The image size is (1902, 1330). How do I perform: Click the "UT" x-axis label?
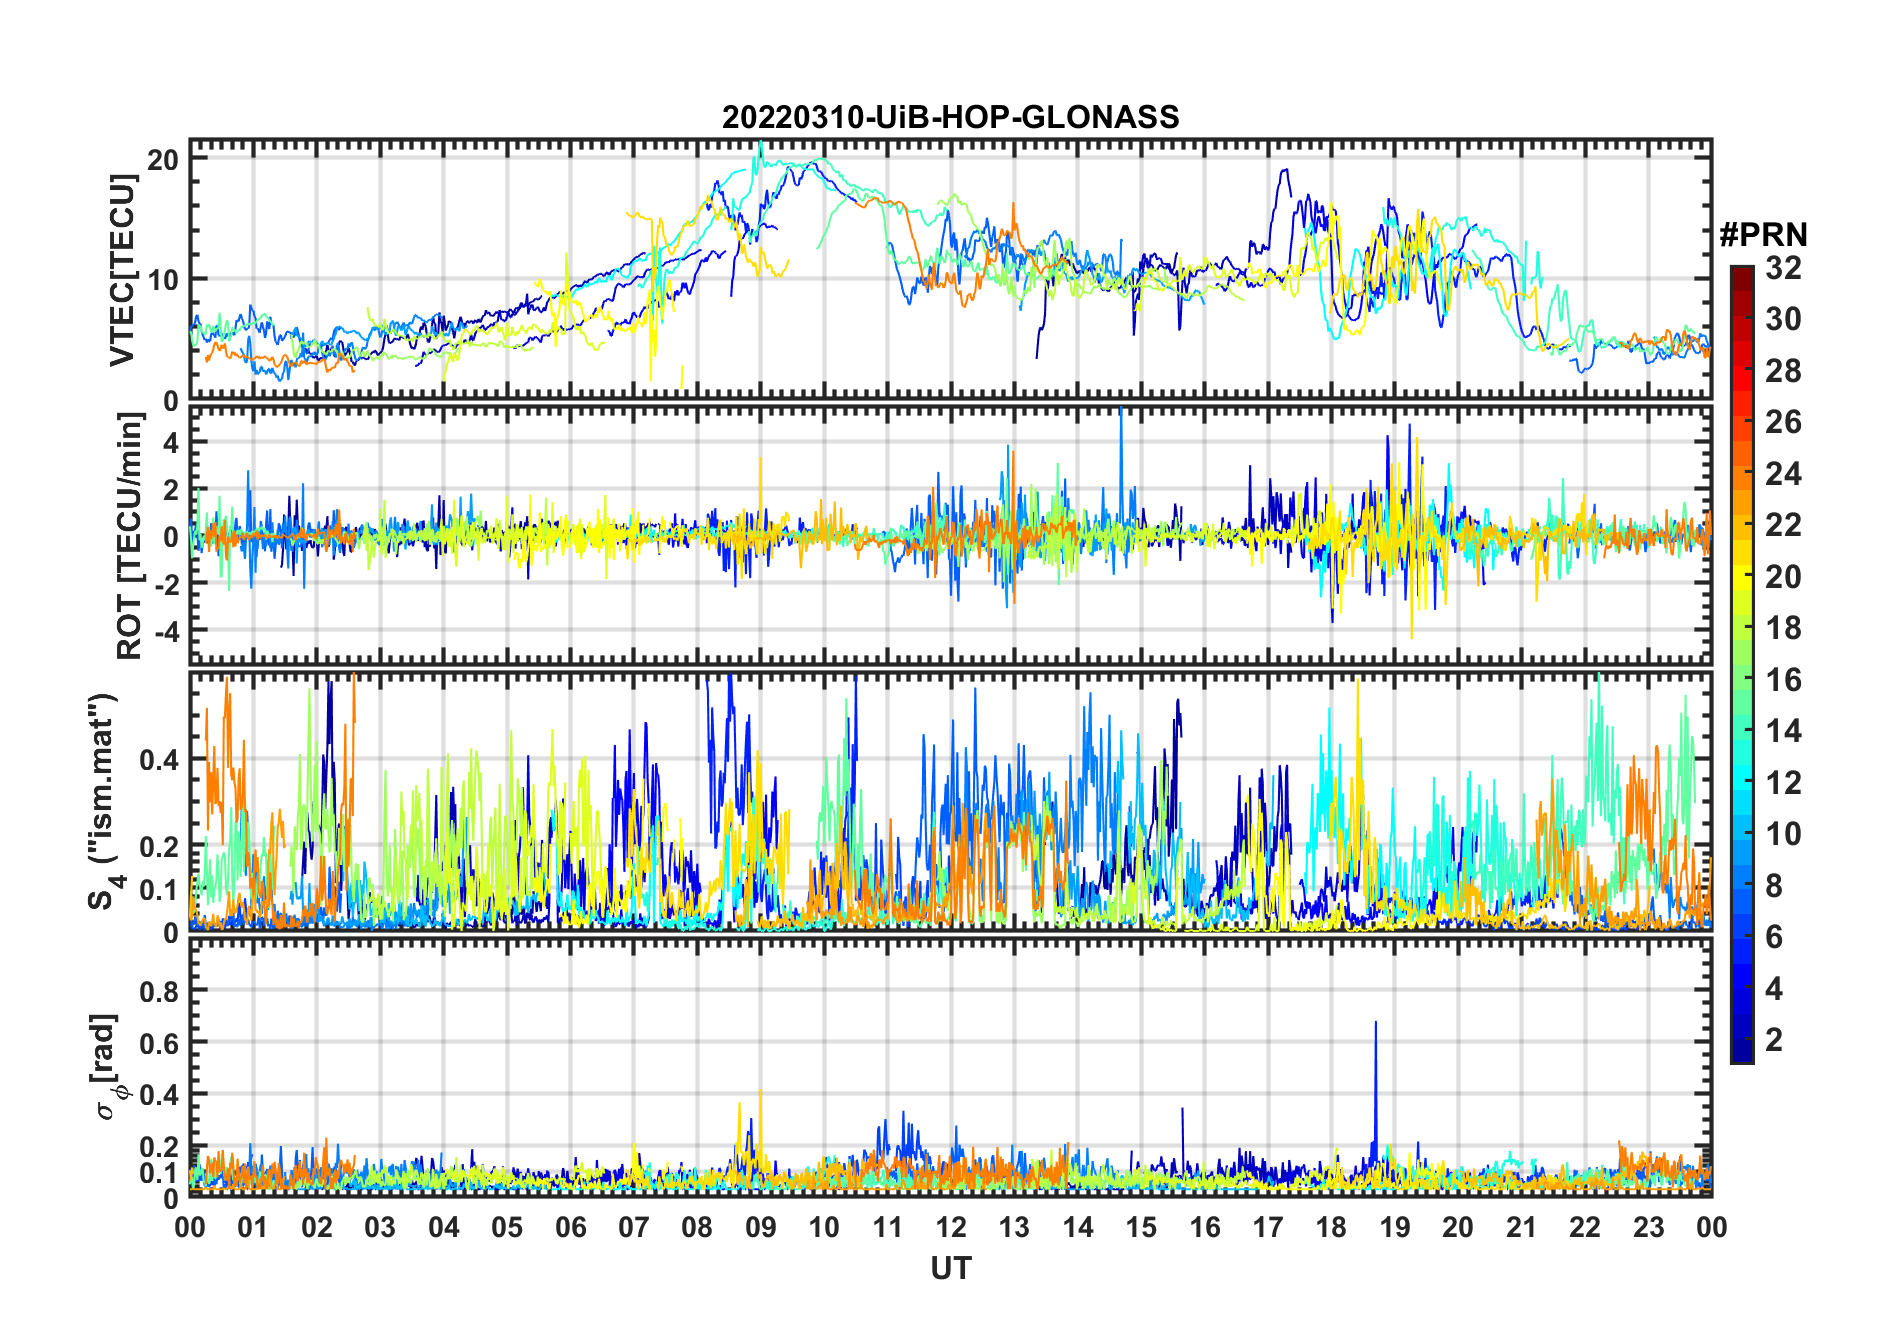[951, 1268]
